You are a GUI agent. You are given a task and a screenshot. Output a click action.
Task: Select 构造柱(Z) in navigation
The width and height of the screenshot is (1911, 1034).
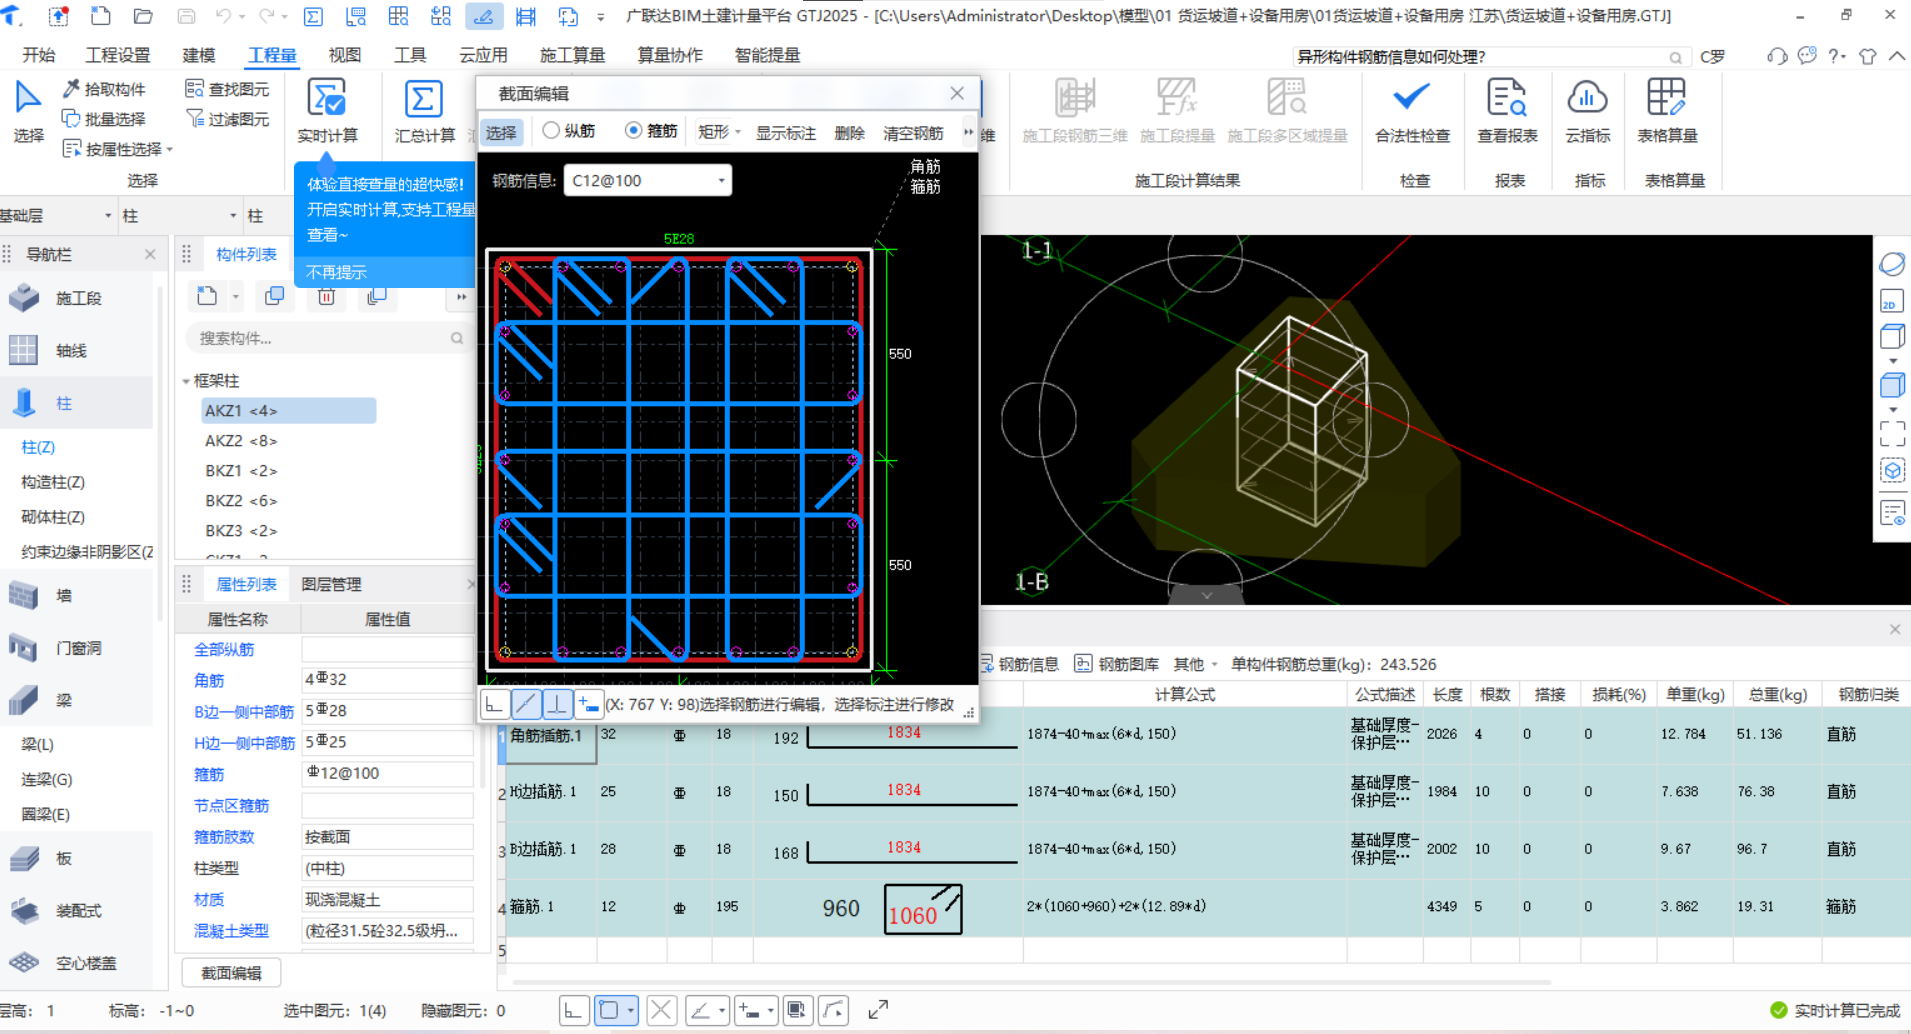point(53,482)
